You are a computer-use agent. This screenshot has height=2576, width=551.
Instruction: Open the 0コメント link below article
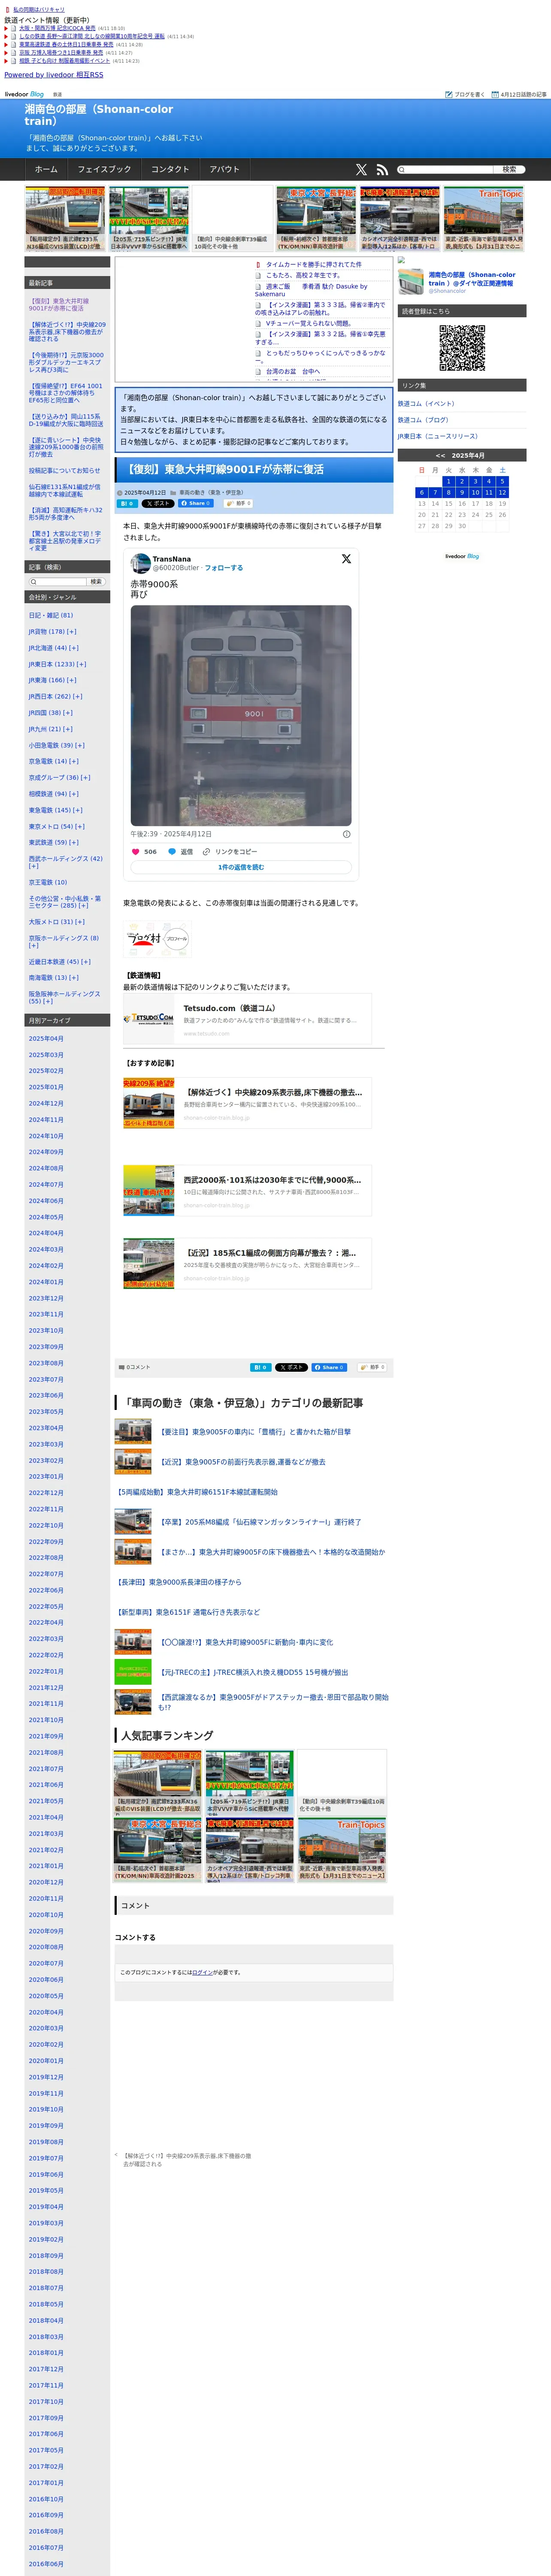[135, 1367]
